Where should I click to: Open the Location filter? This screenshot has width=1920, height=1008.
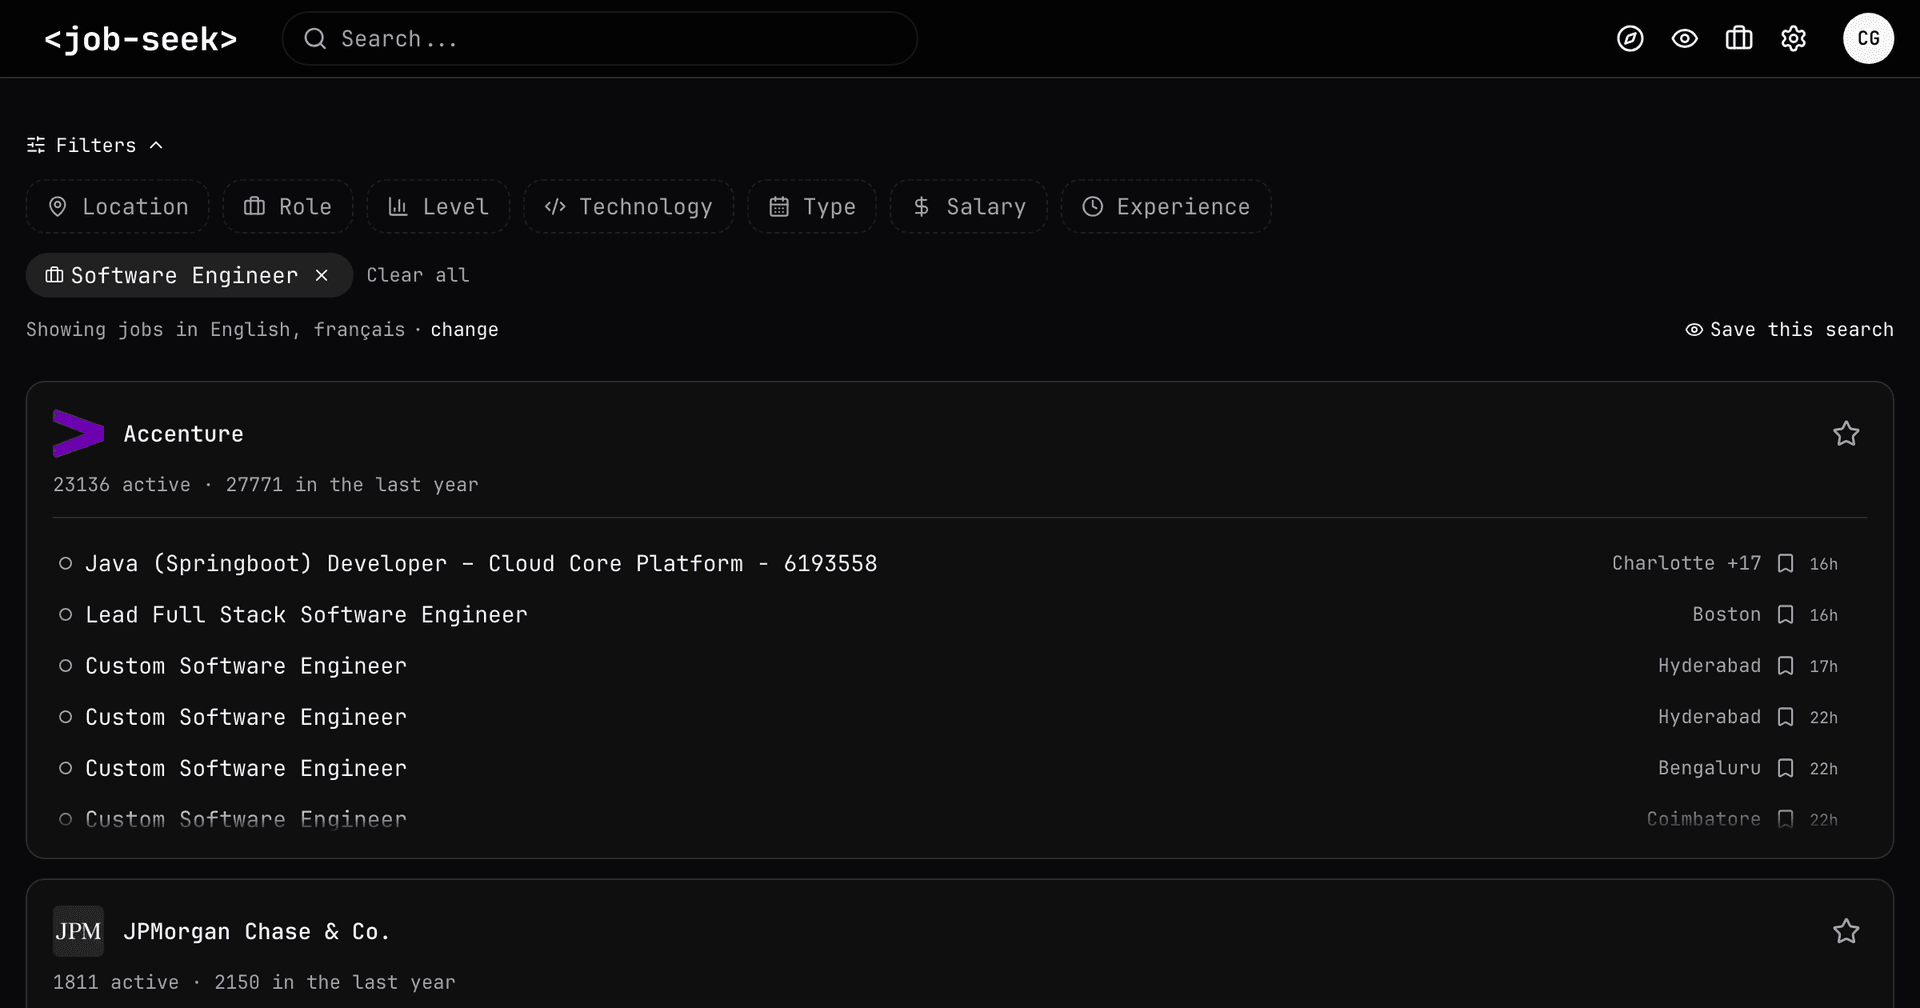[x=118, y=207]
